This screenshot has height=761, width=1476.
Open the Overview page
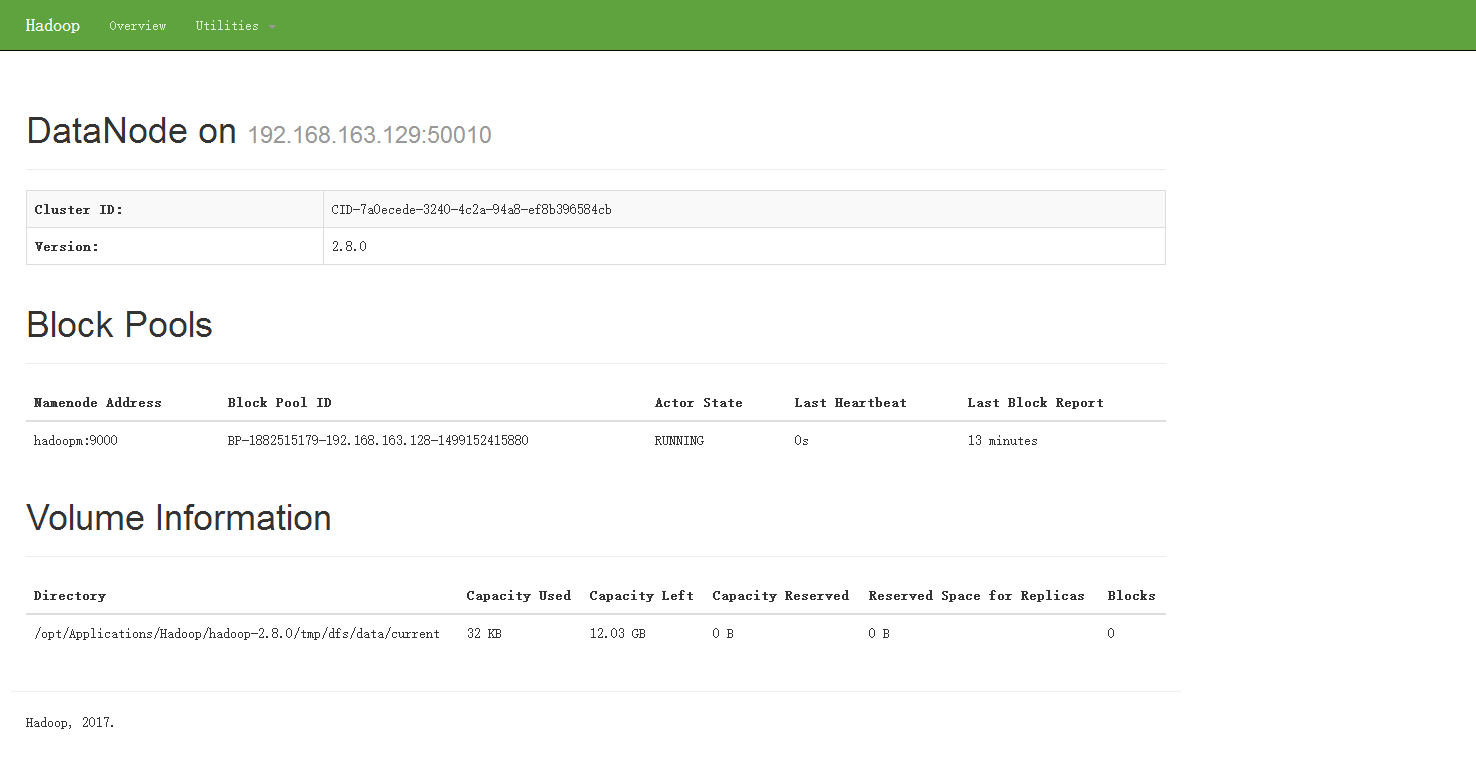coord(138,26)
